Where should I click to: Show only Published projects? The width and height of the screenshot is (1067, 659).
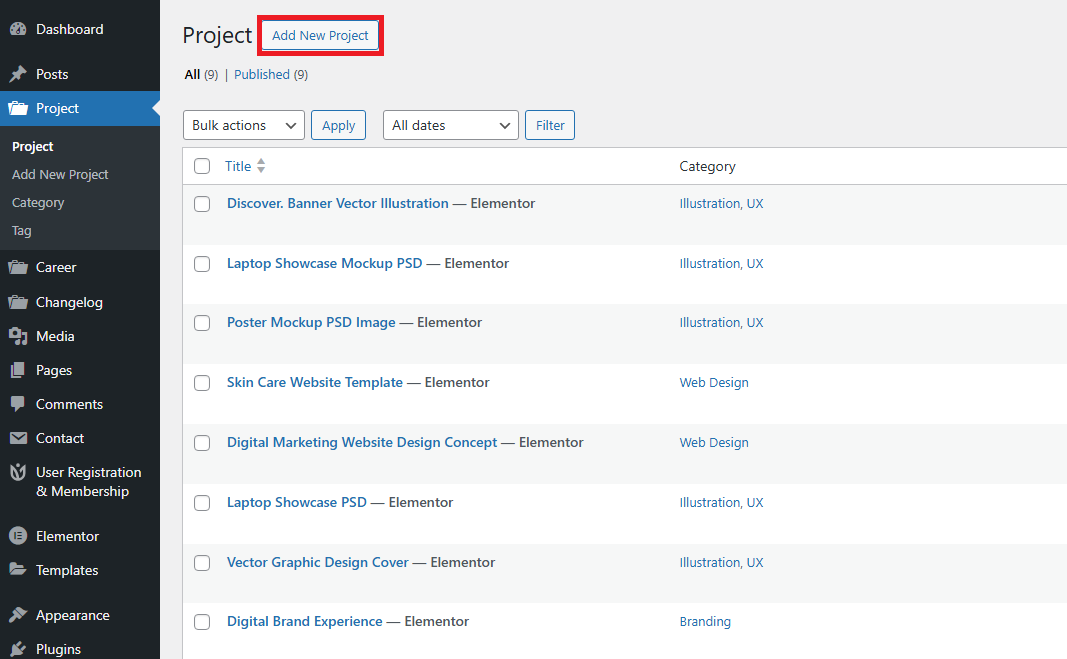[262, 74]
